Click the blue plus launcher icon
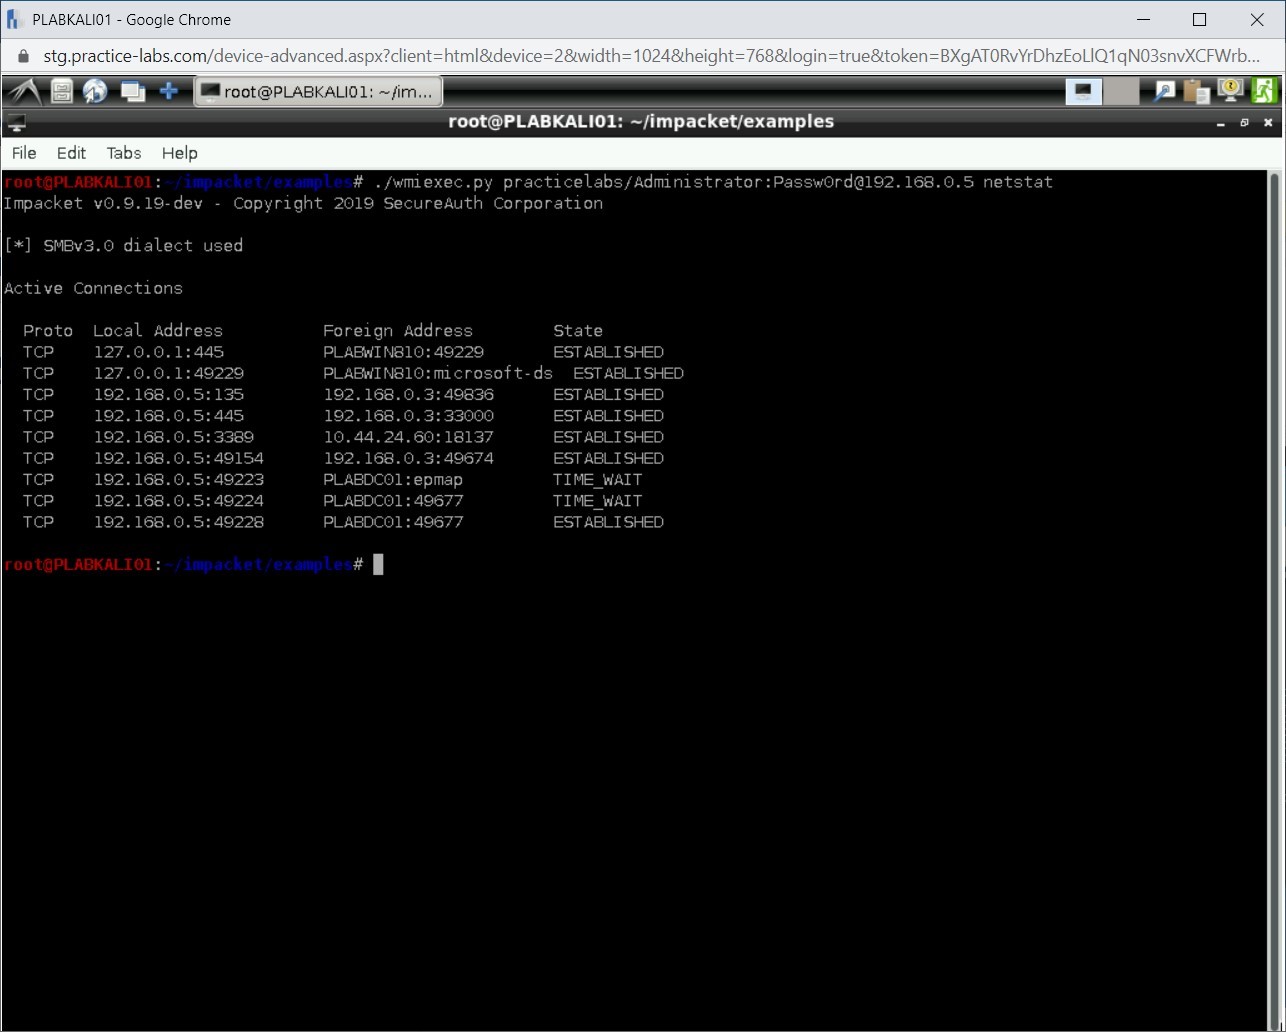Viewport: 1286px width, 1032px height. 169,92
